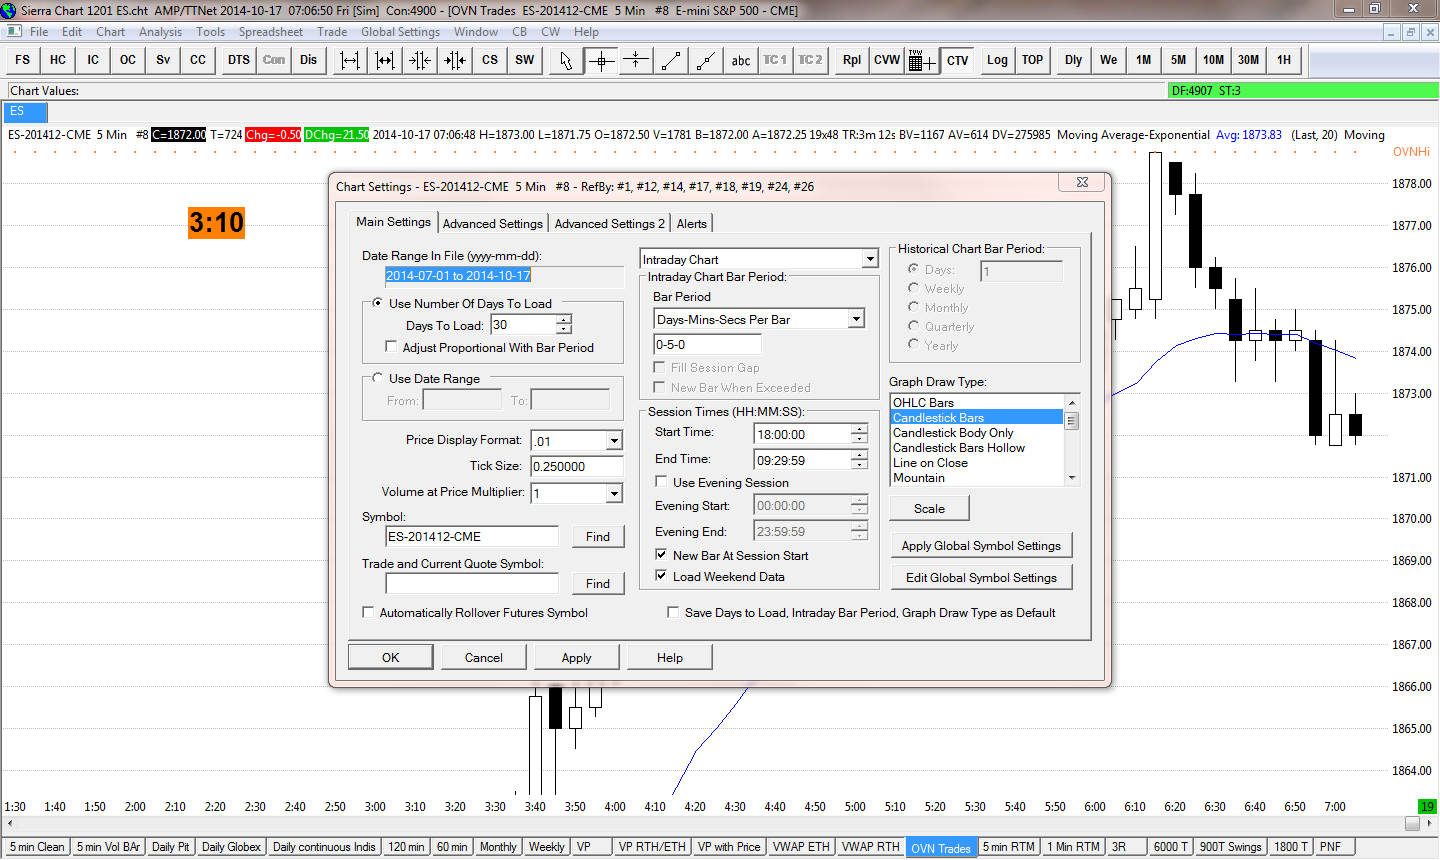Click the SW toolbar button

pyautogui.click(x=525, y=60)
